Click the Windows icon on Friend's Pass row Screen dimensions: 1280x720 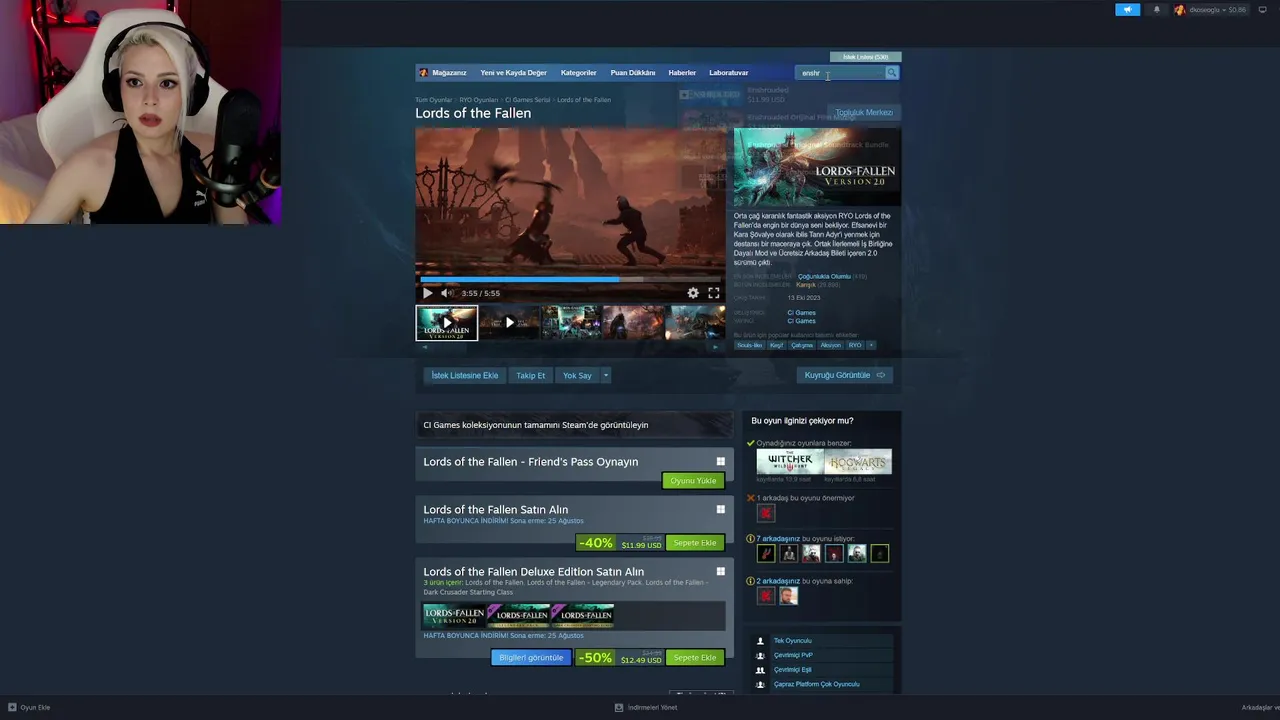pos(720,461)
